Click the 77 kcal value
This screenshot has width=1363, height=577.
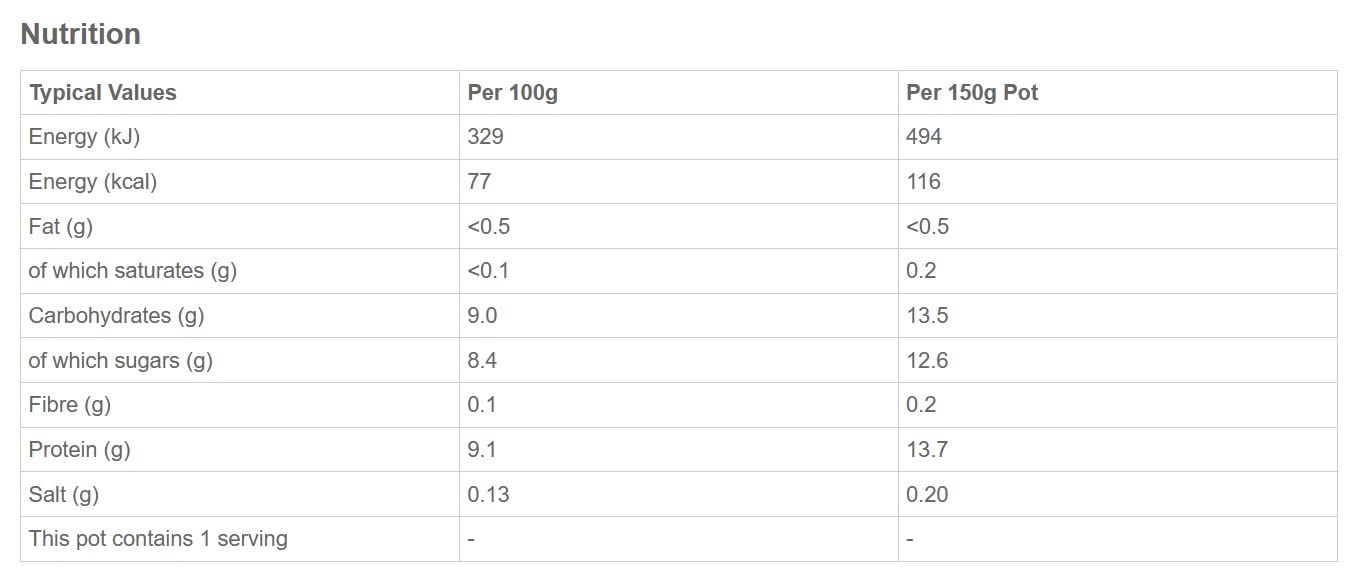click(479, 182)
